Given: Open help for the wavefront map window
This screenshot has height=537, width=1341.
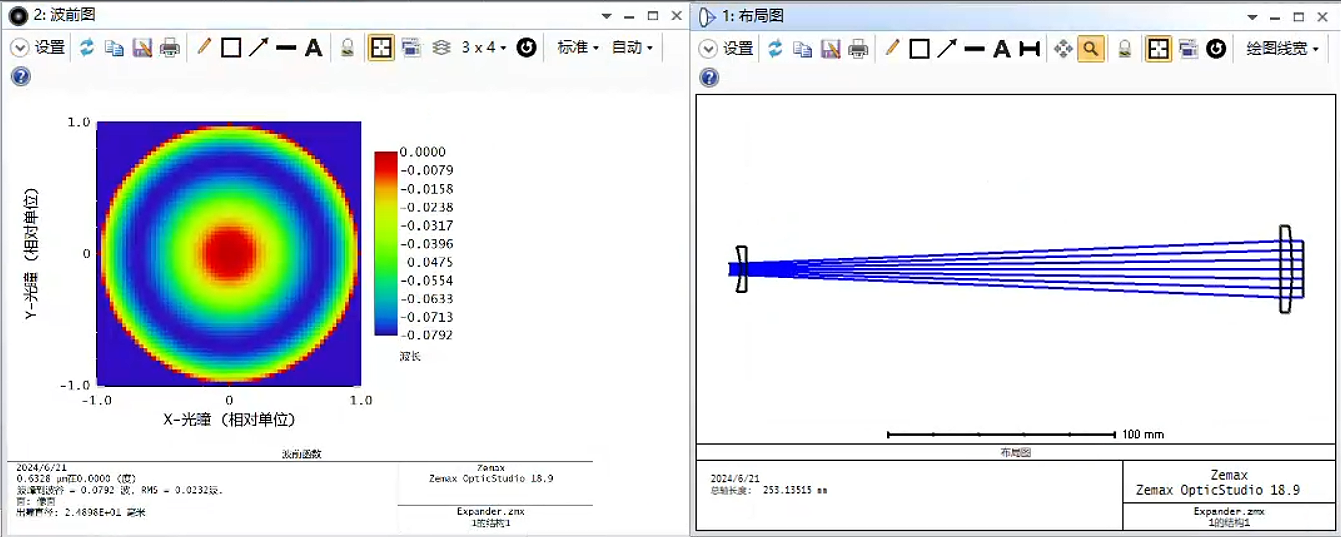Looking at the screenshot, I should pyautogui.click(x=20, y=77).
